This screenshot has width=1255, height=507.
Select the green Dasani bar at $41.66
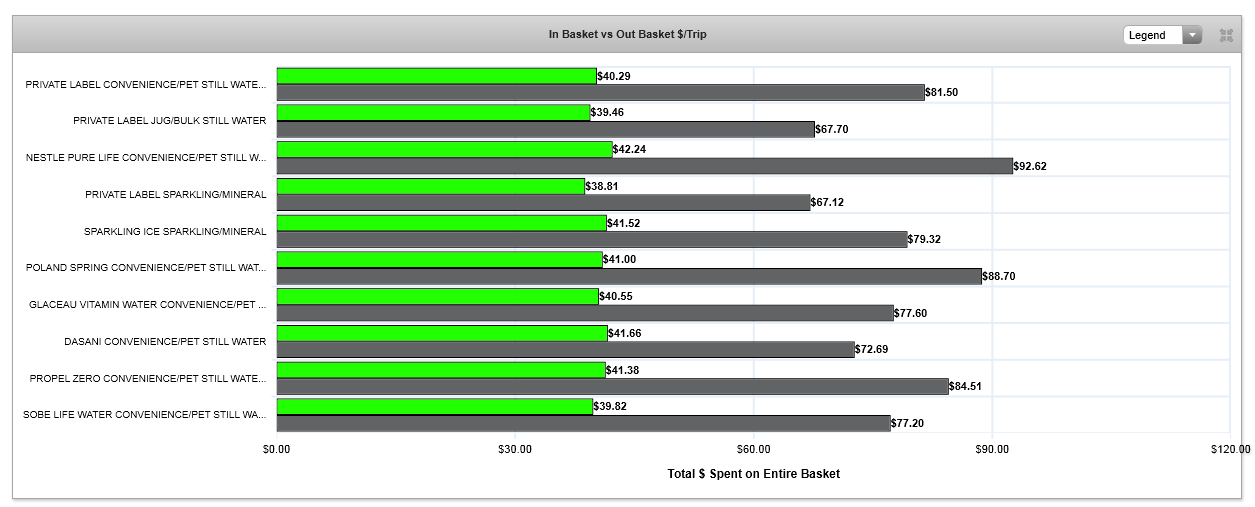(x=442, y=332)
